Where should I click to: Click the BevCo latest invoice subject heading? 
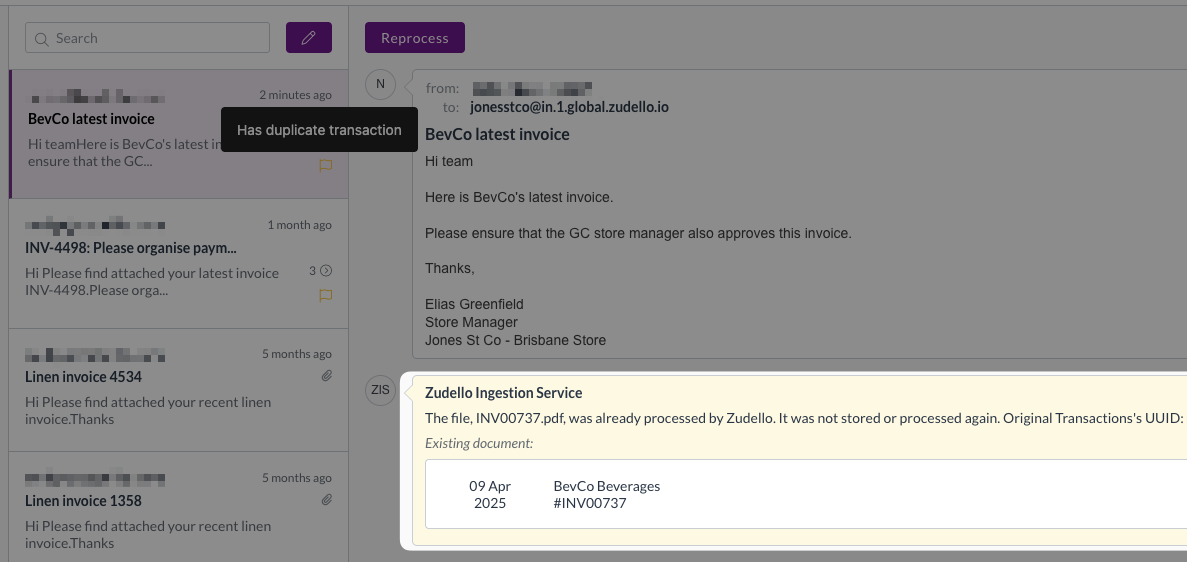[497, 134]
